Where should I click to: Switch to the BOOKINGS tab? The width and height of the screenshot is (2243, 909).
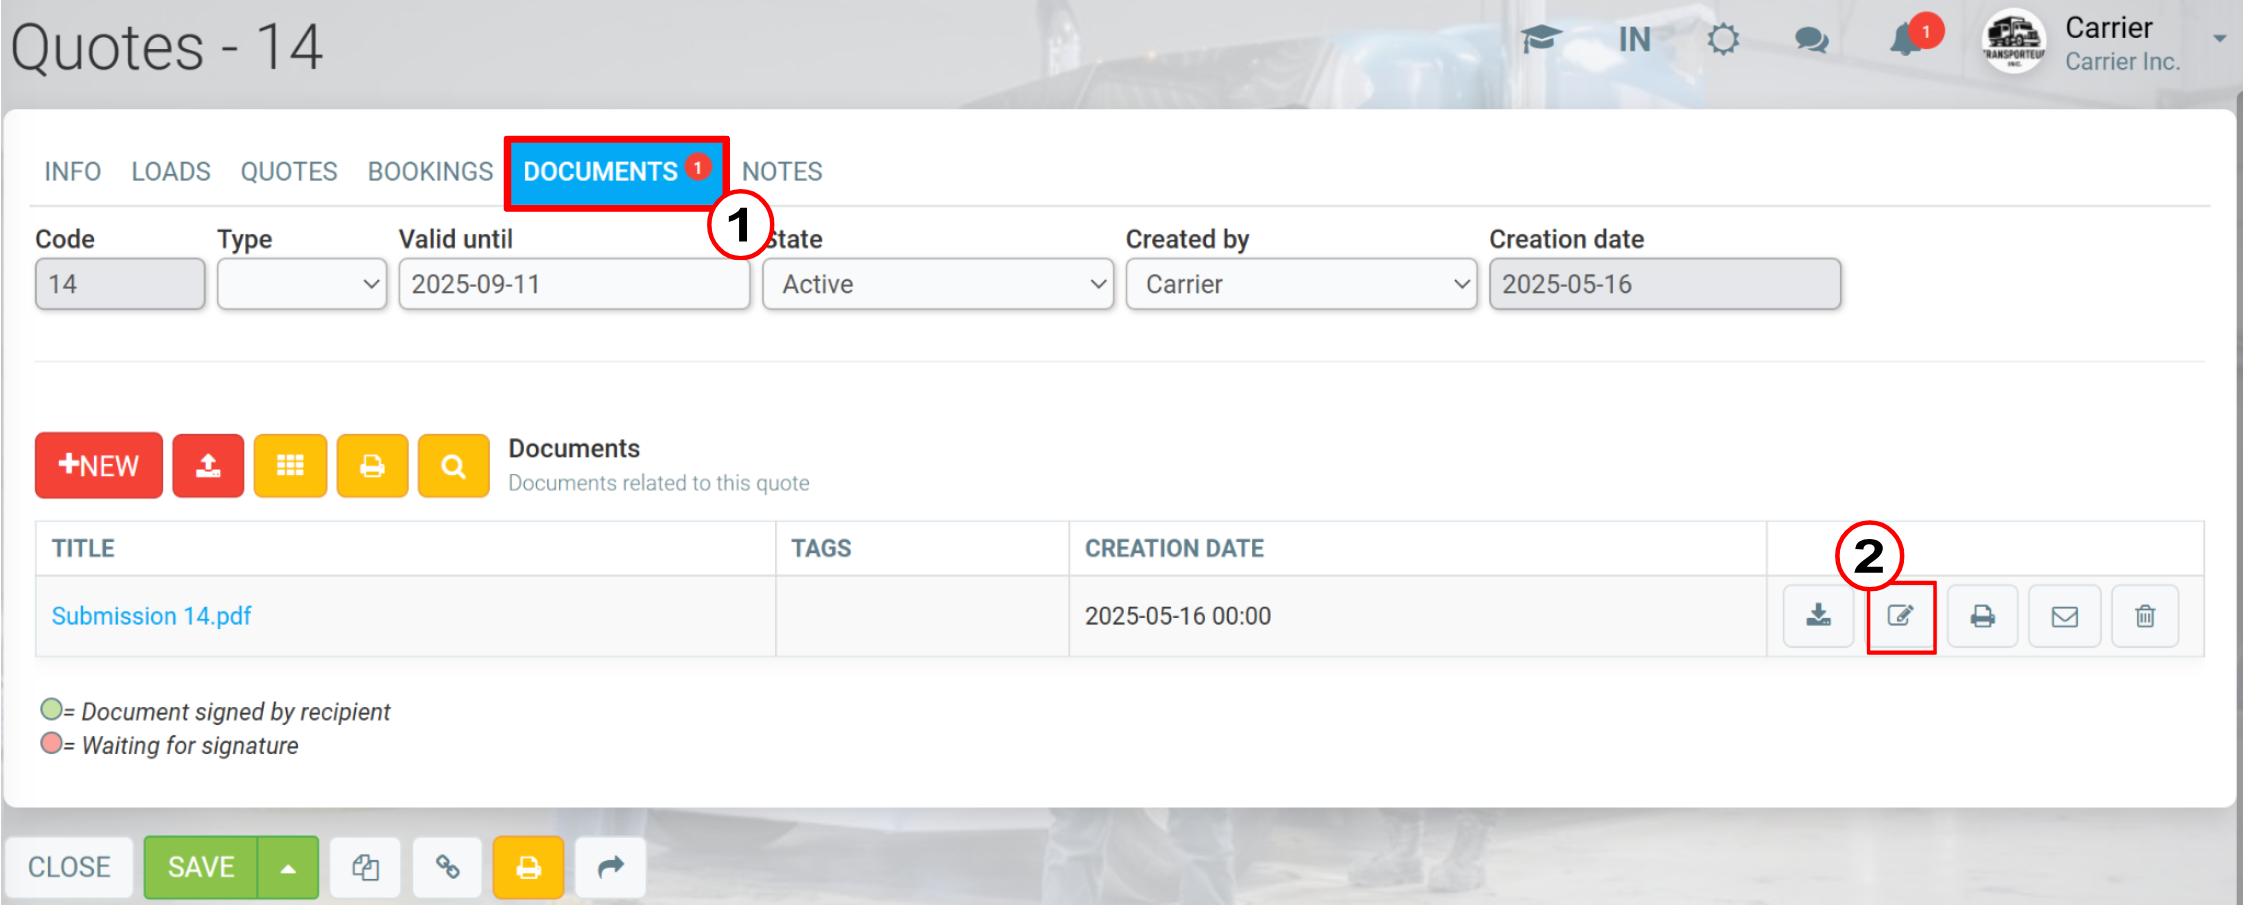click(430, 172)
